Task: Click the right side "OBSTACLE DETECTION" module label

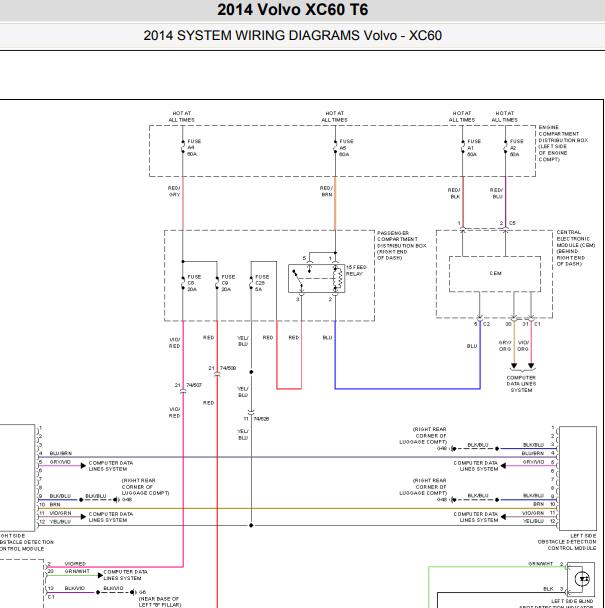Action: point(26,542)
